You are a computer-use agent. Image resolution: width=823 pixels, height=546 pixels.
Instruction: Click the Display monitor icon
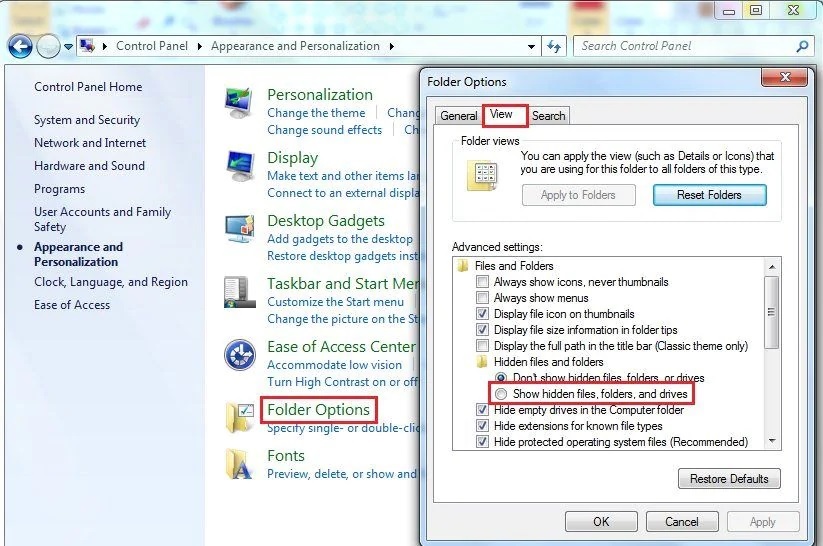(239, 166)
